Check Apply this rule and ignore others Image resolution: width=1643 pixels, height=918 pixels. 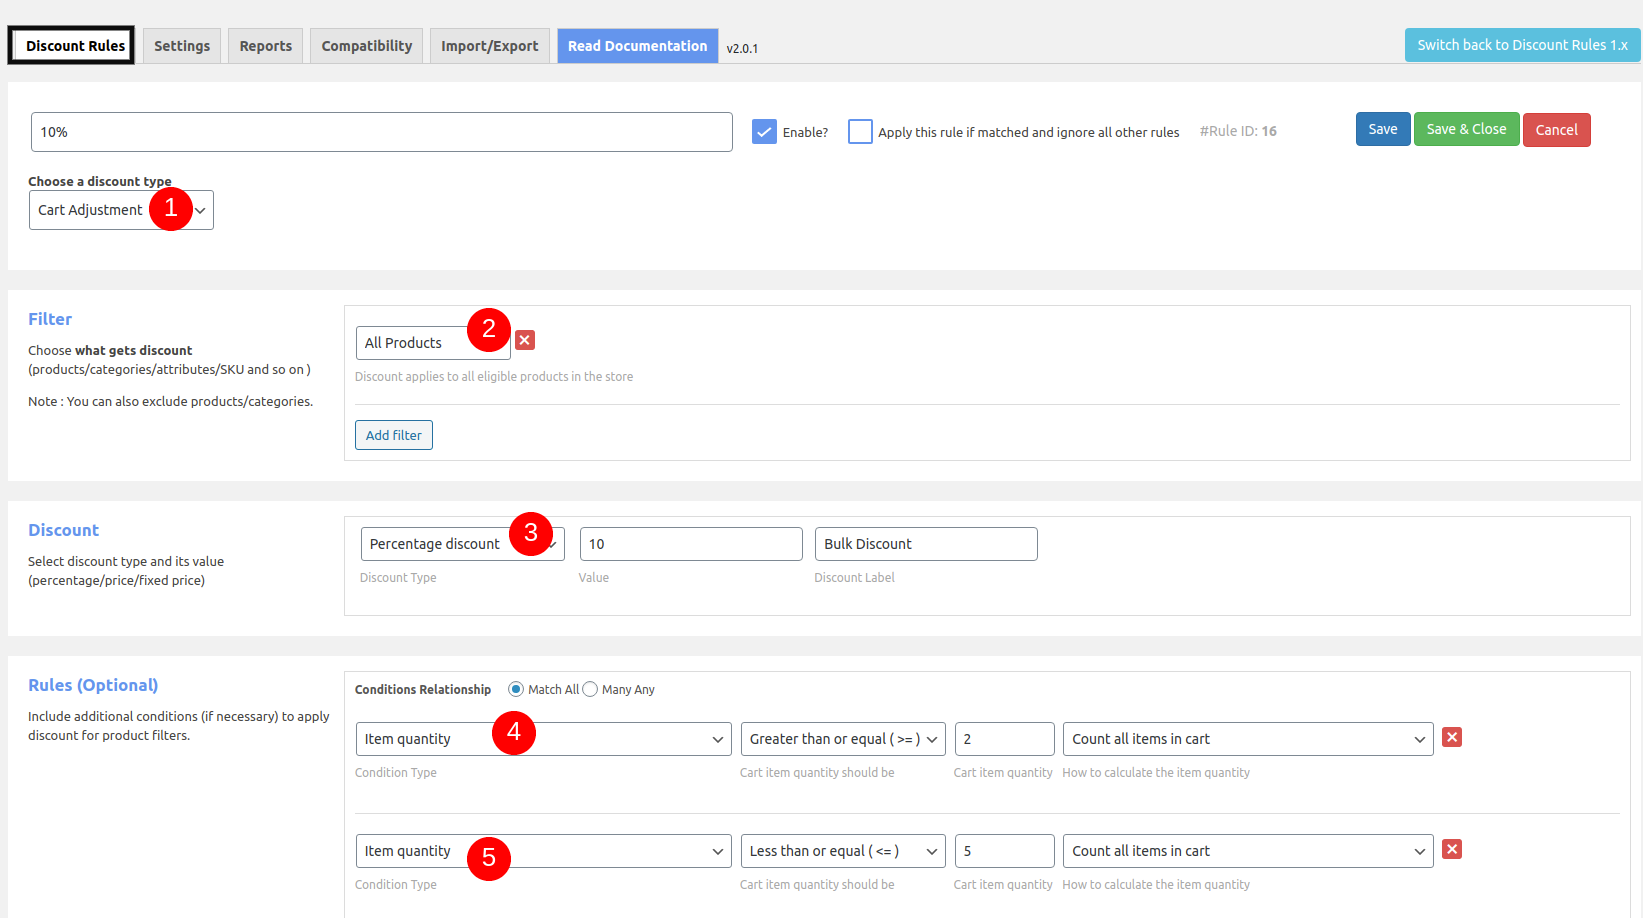click(860, 132)
